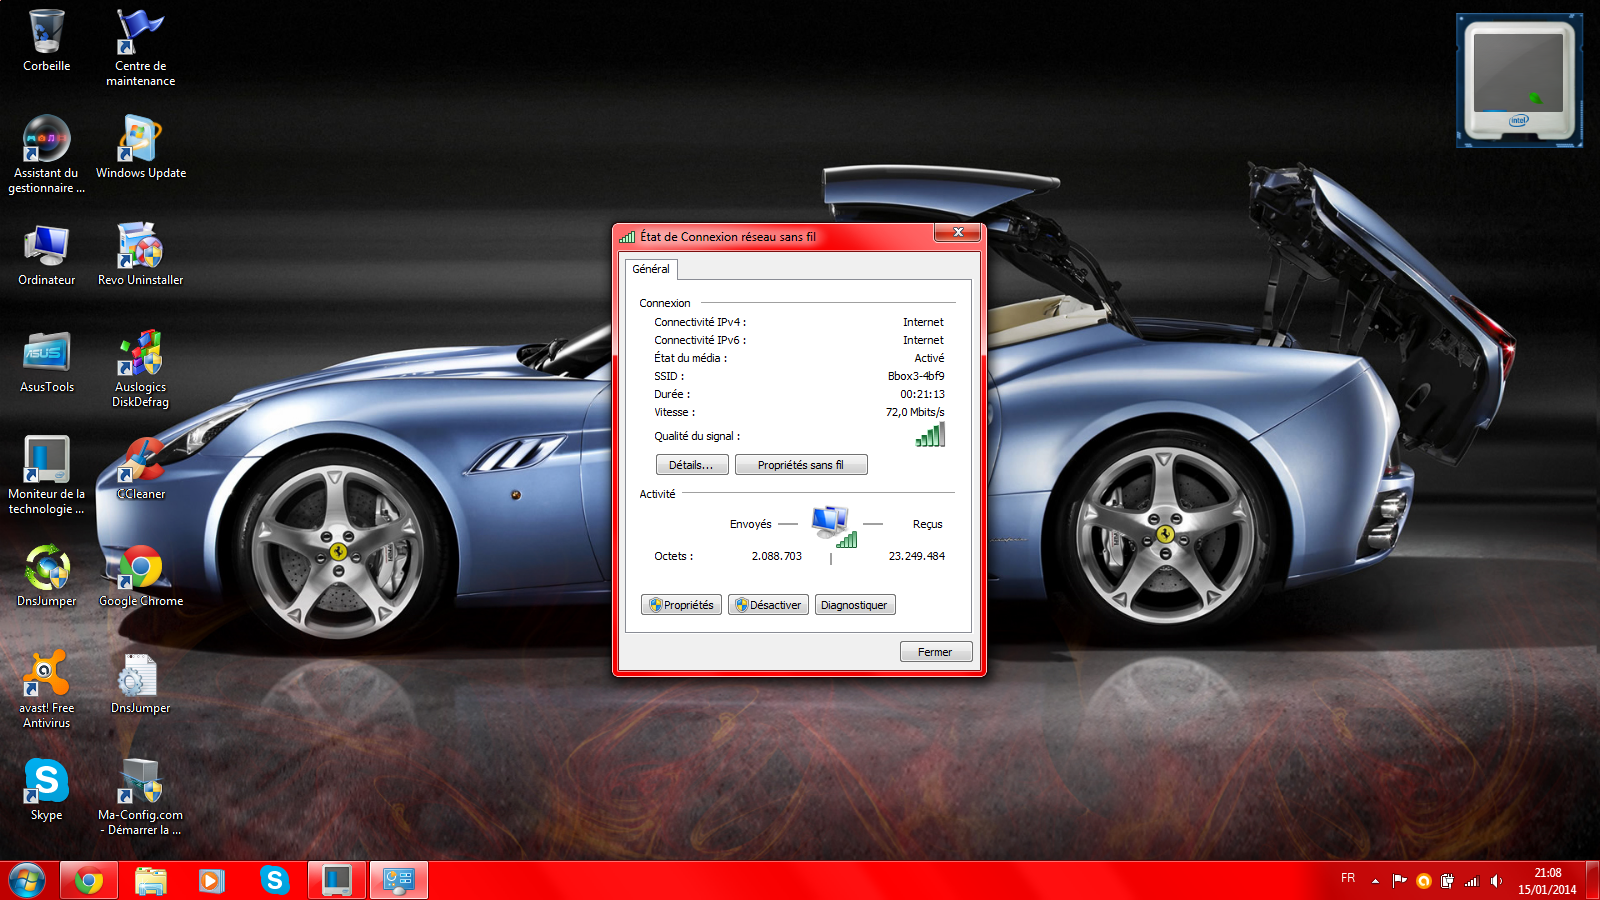Viewport: 1600px width, 900px height.
Task: Open the file explorer taskbar icon
Action: [151, 881]
